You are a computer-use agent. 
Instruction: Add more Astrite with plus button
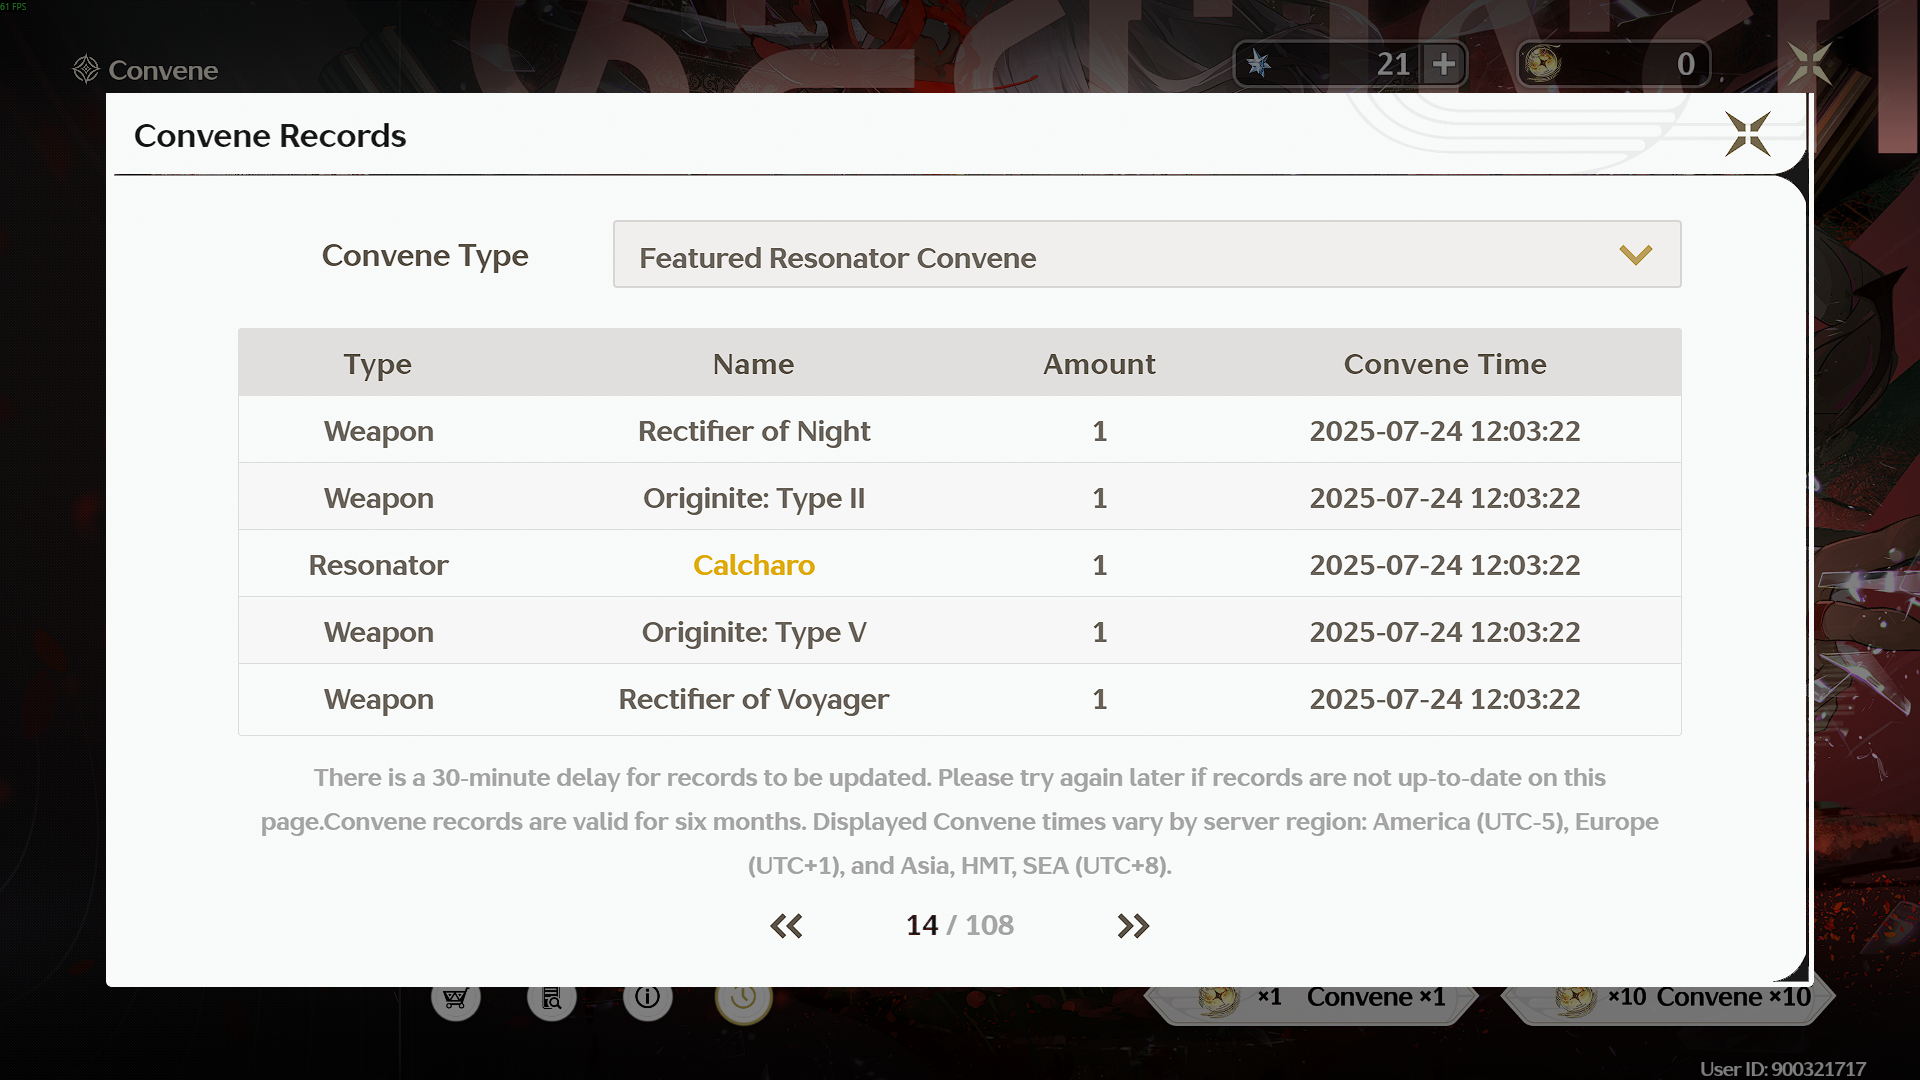[x=1444, y=64]
